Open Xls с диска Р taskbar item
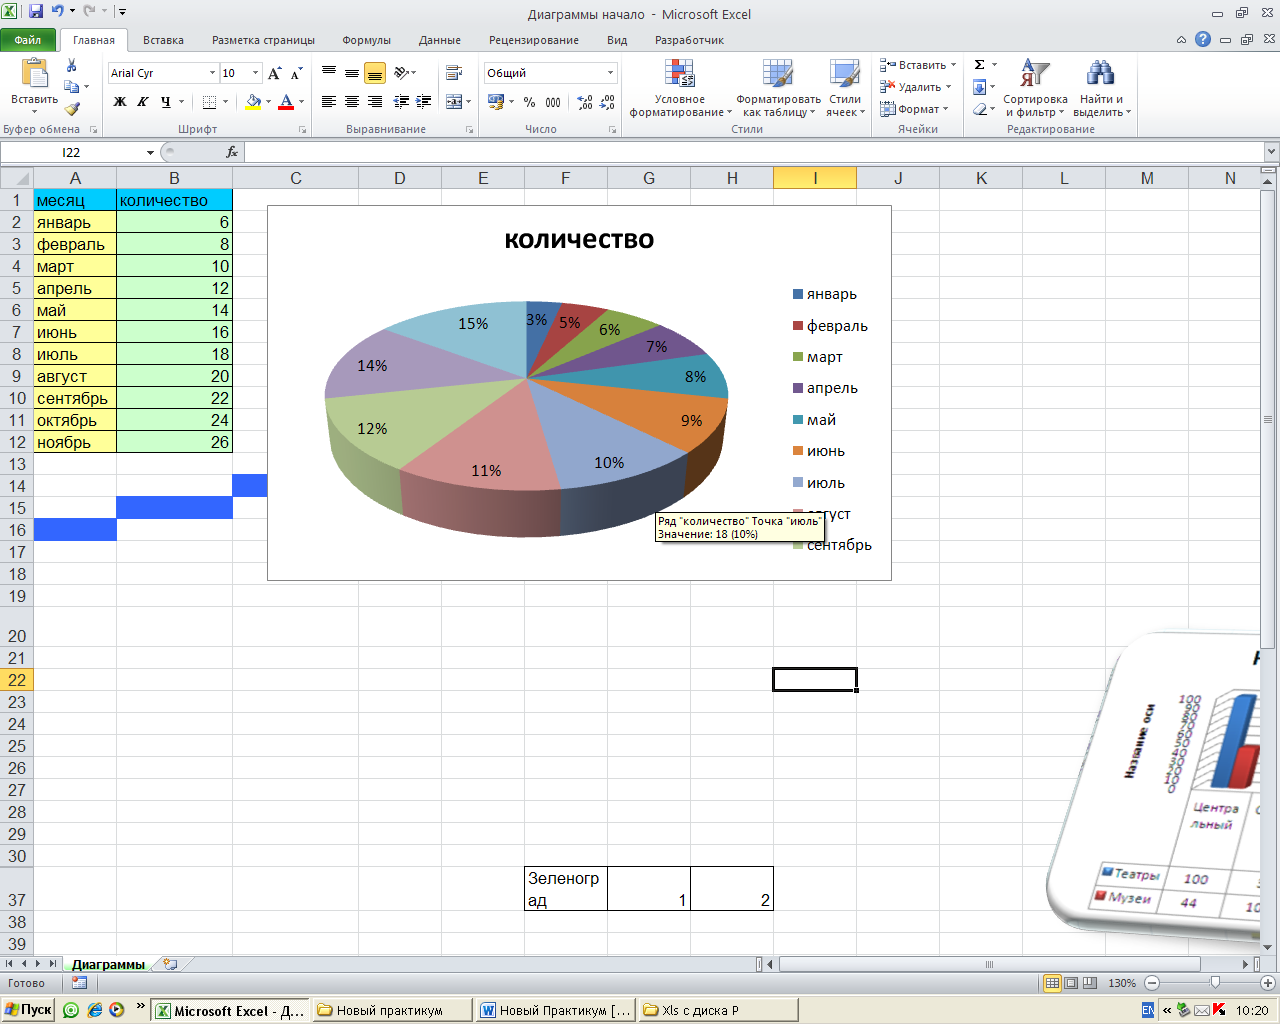 (717, 1010)
